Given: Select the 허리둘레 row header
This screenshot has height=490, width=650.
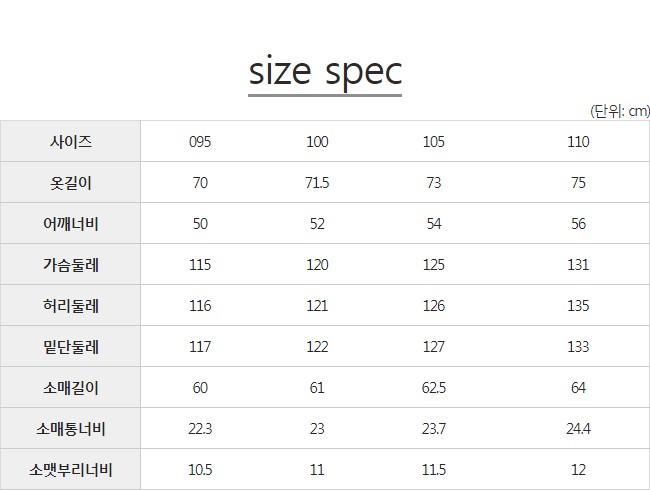Looking at the screenshot, I should tap(71, 305).
